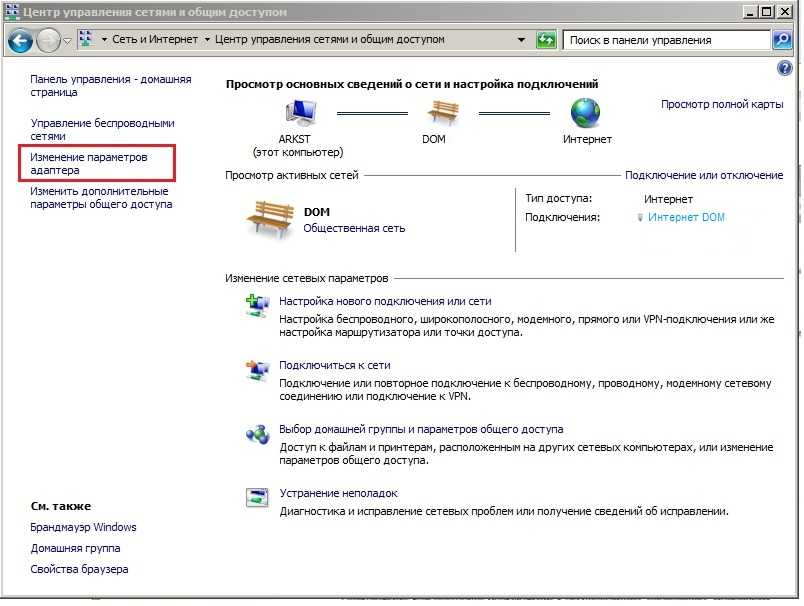Click the Подключиться к сети icon

tap(257, 370)
